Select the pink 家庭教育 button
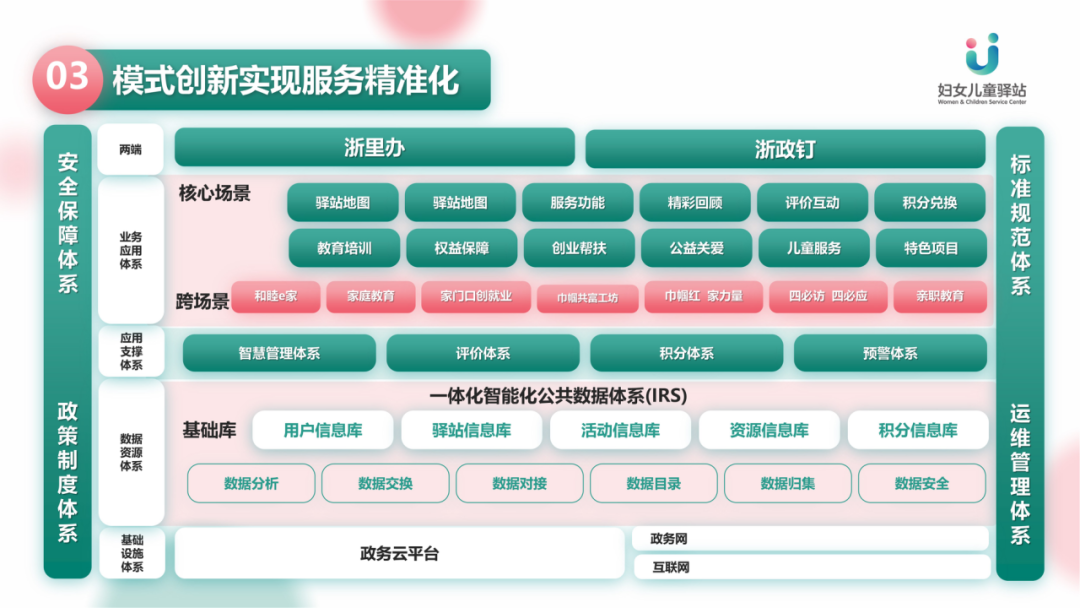The height and width of the screenshot is (608, 1080). pos(371,296)
